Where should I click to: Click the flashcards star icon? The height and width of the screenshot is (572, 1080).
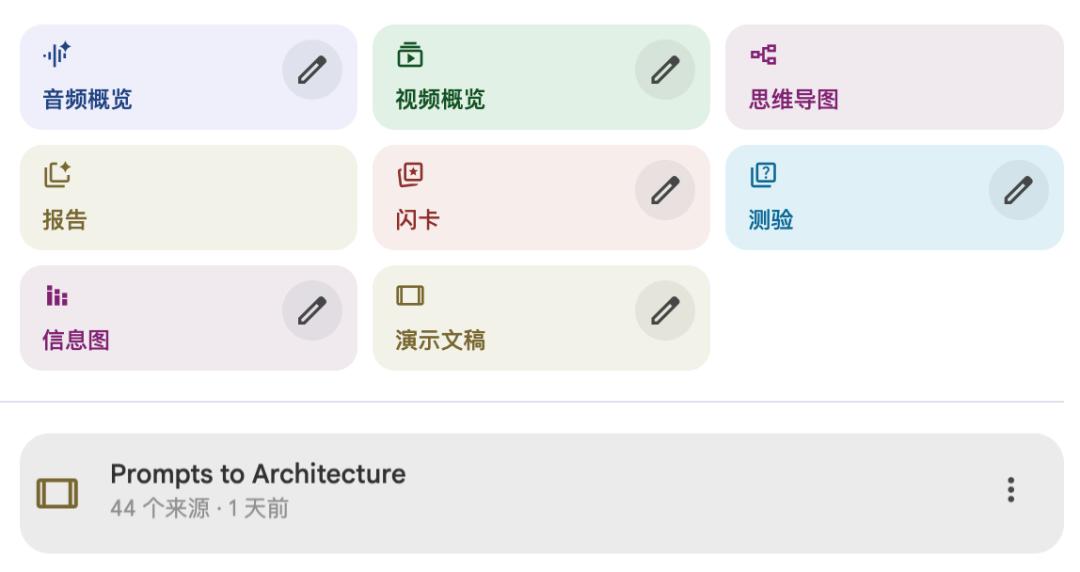point(410,175)
